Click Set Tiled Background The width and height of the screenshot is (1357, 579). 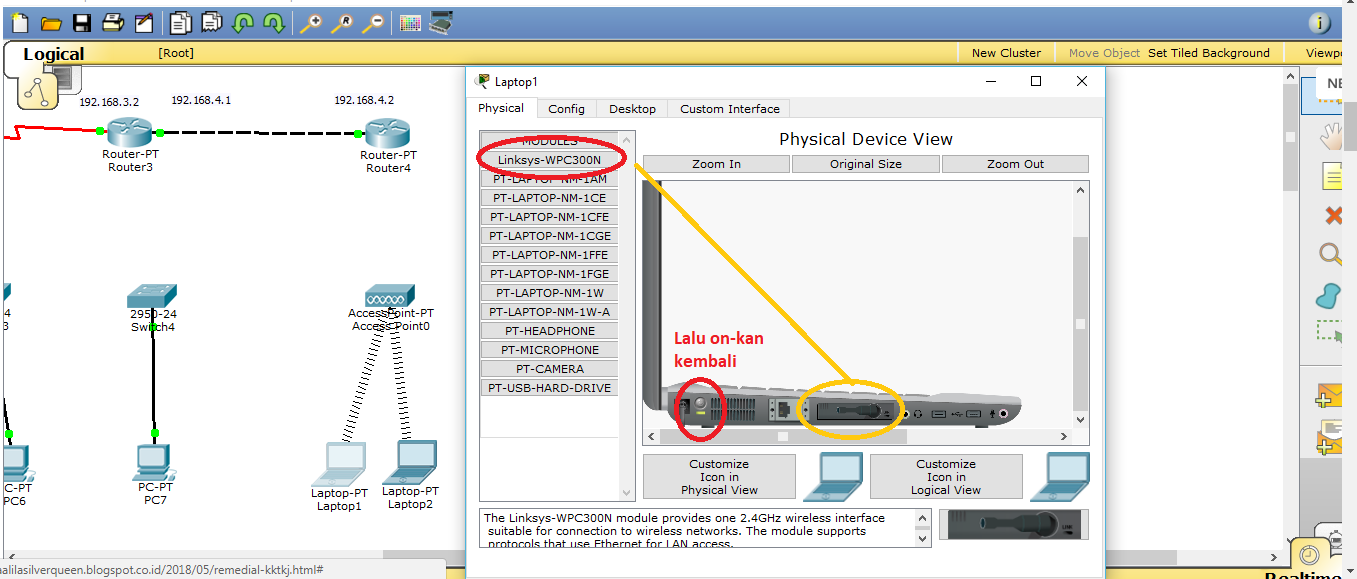(1209, 52)
